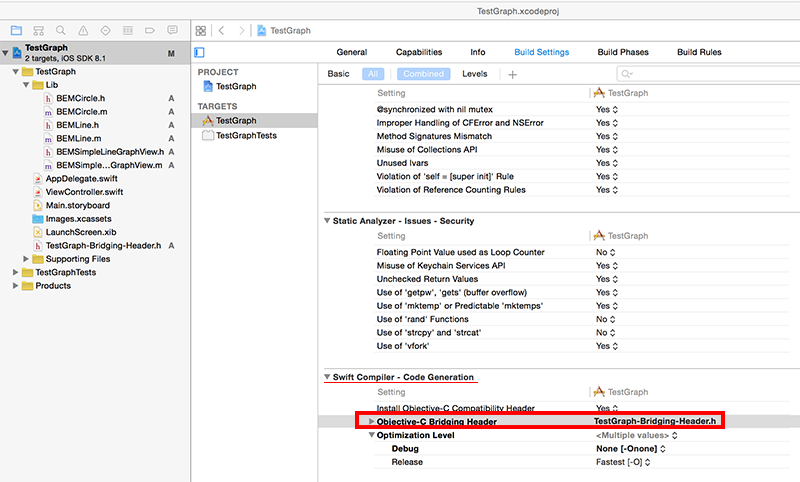The width and height of the screenshot is (800, 482).
Task: Change Use of 'rand' Functions value
Action: point(605,319)
